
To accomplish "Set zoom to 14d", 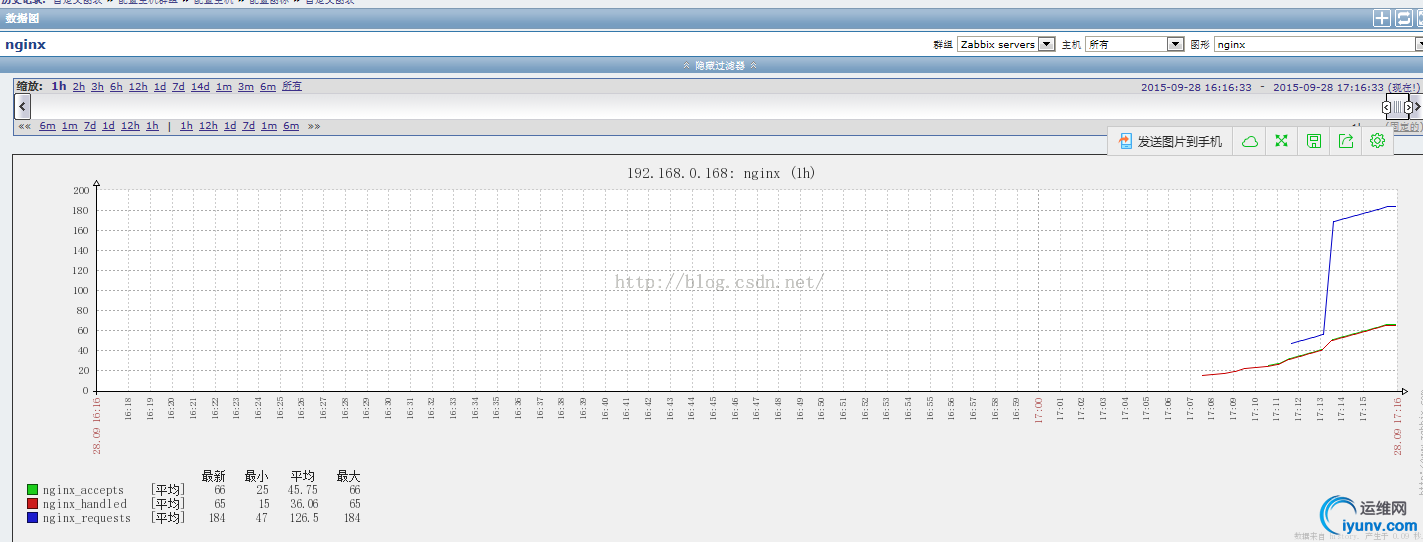I will (200, 86).
